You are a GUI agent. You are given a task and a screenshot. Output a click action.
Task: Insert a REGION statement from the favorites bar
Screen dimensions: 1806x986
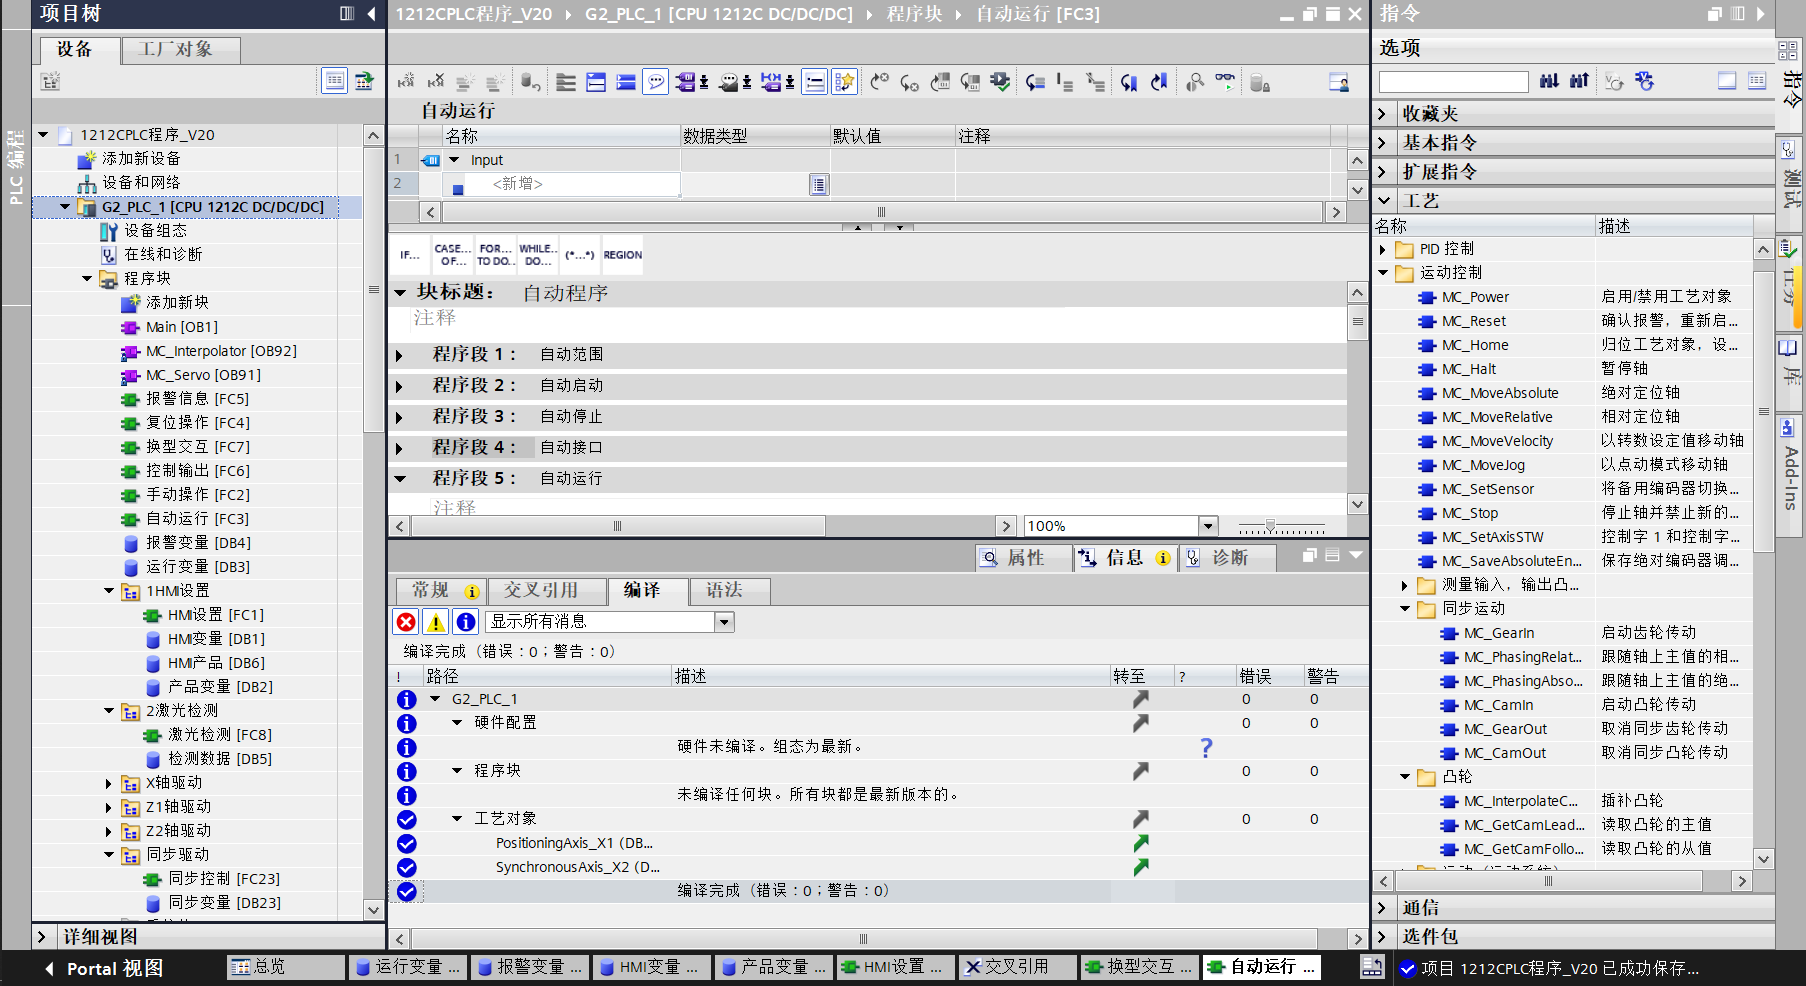click(622, 255)
